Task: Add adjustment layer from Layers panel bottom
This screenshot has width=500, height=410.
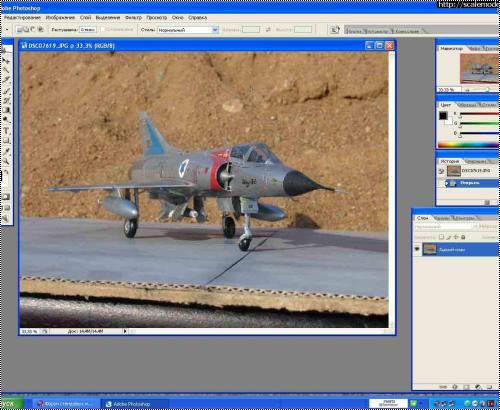Action: click(478, 387)
